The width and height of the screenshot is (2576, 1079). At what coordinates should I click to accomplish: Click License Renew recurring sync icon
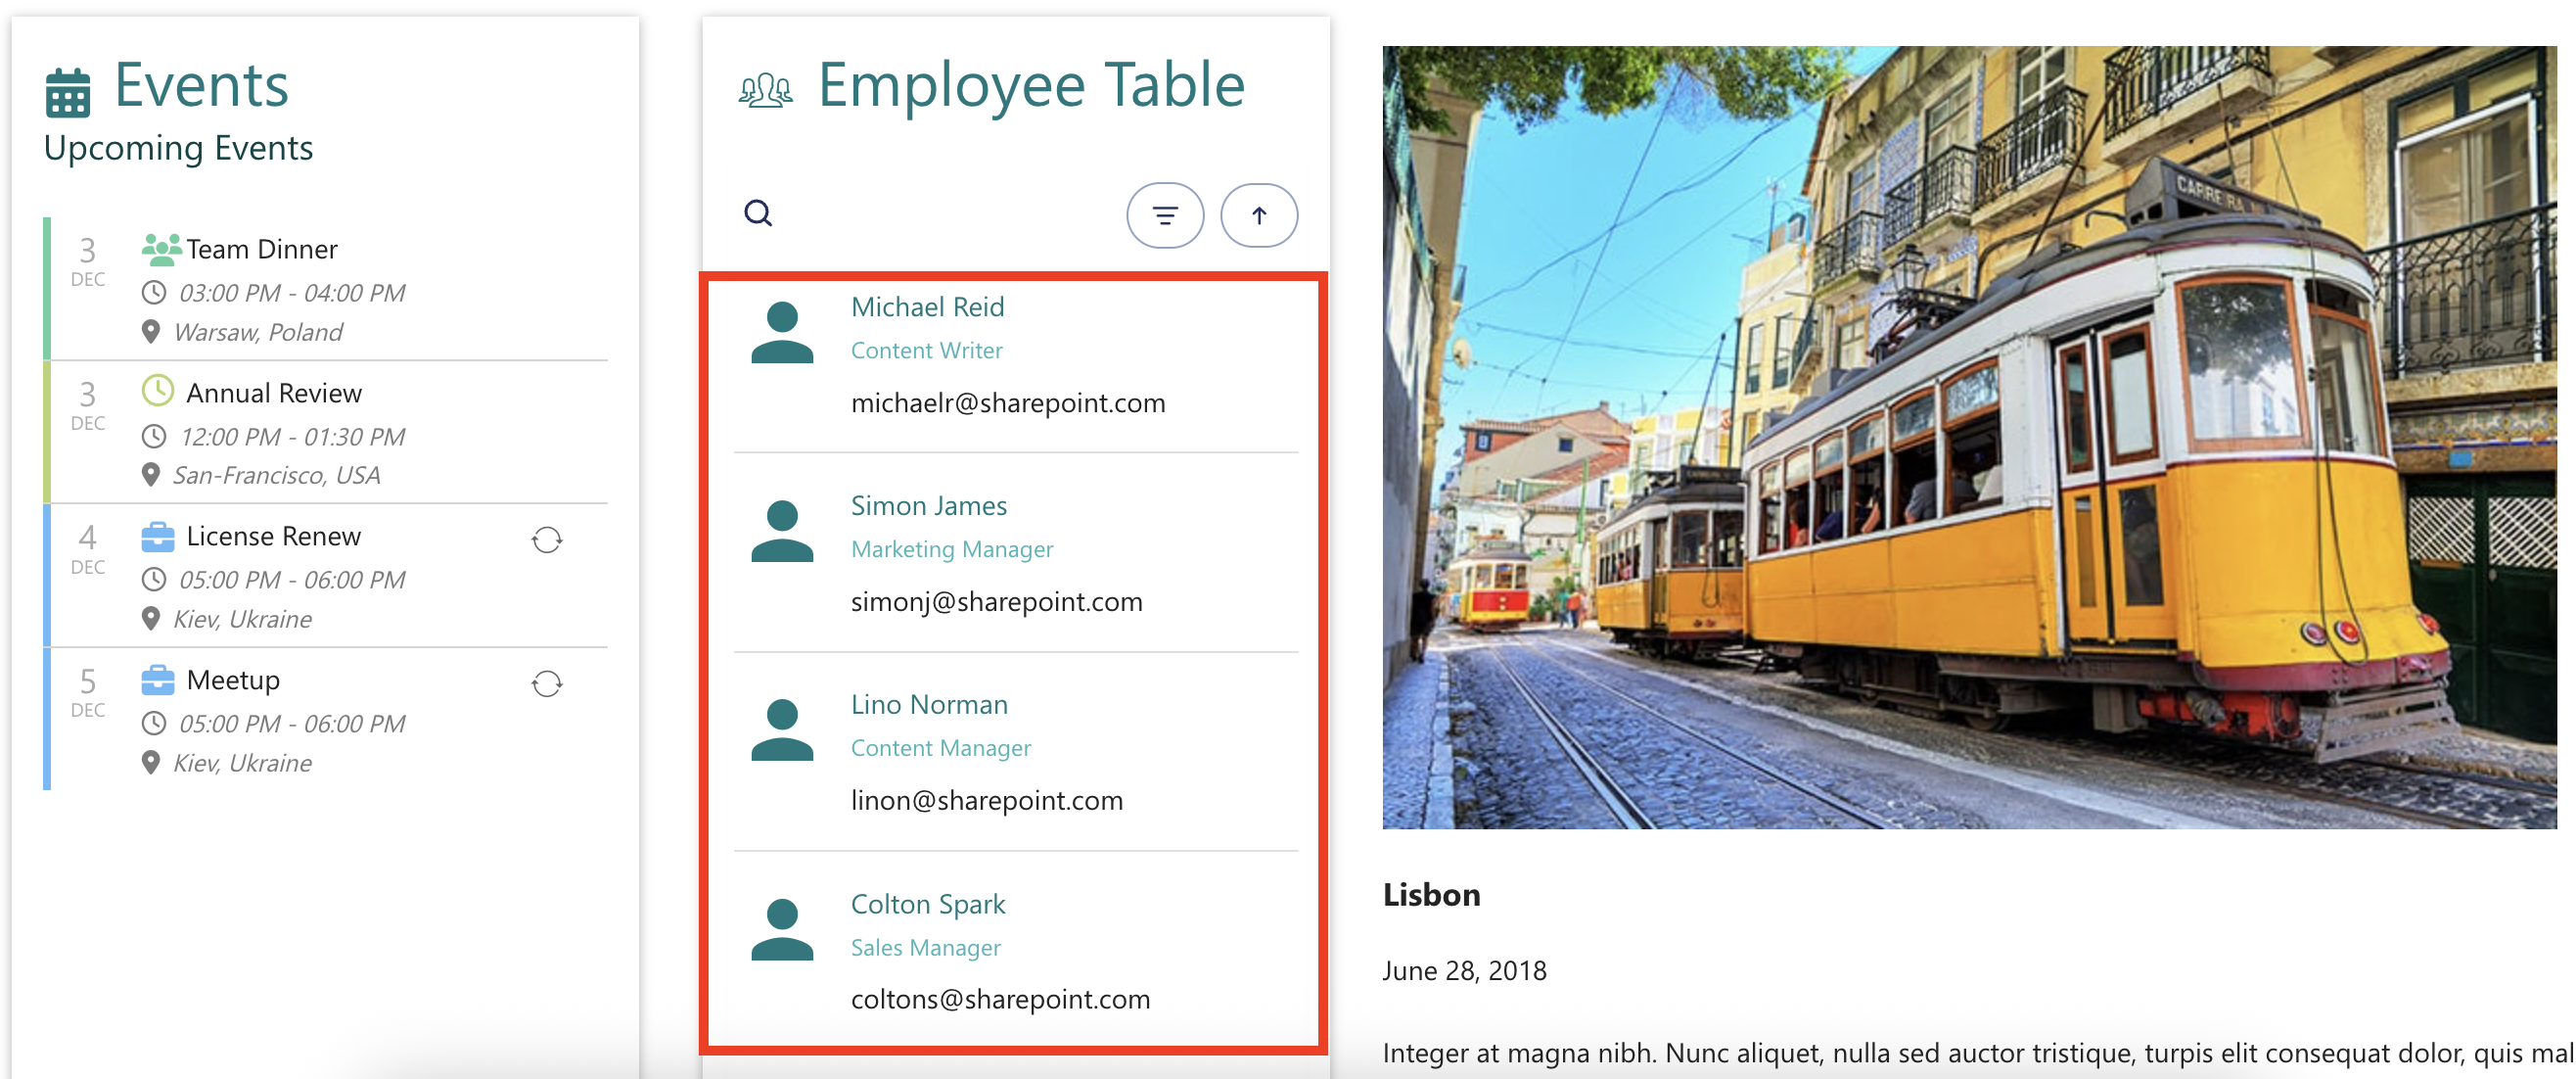coord(547,540)
